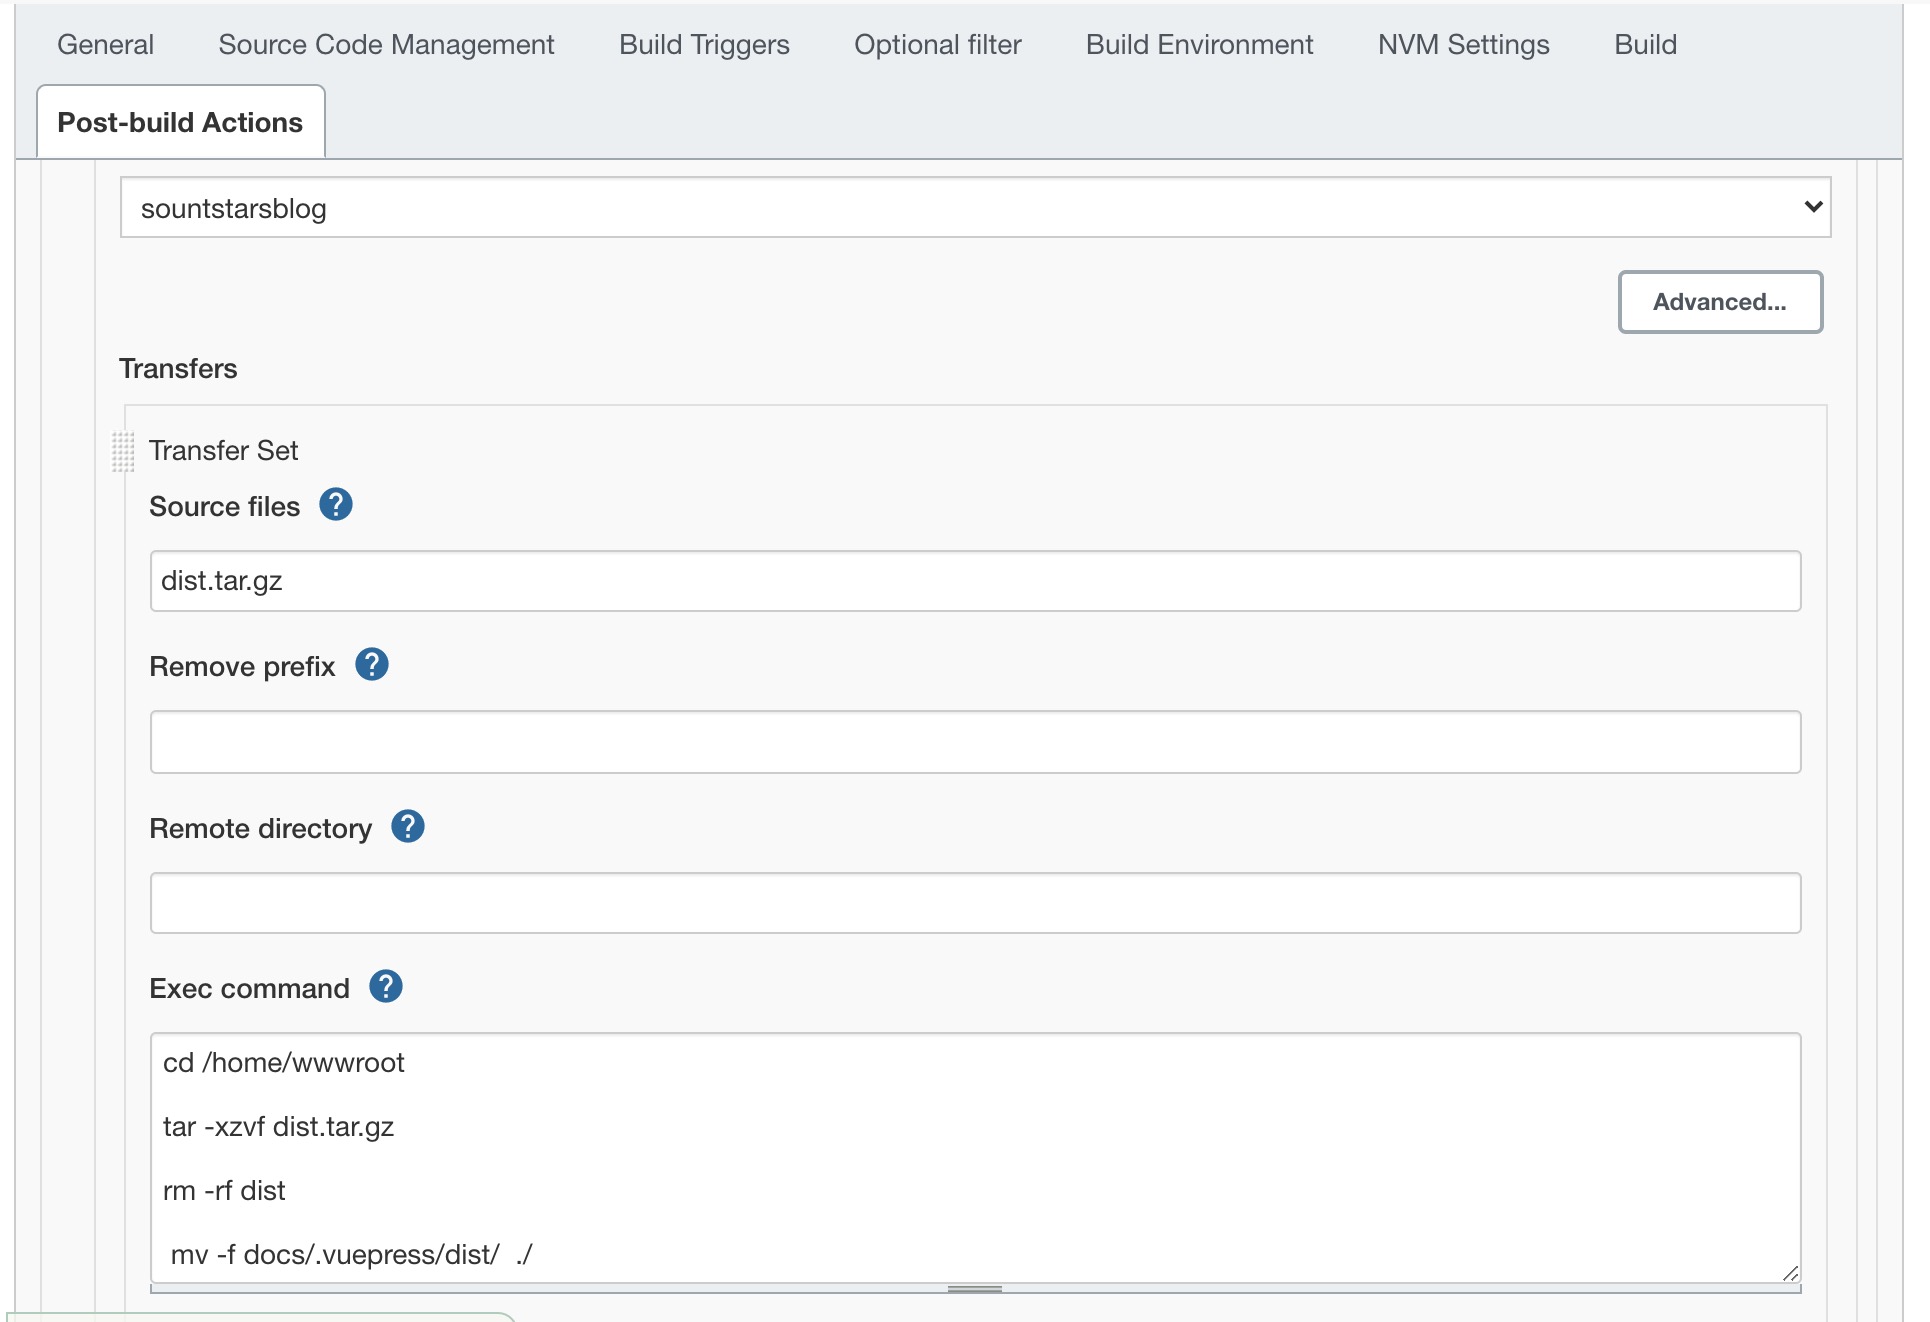1930x1322 pixels.
Task: Open help for Remote directory
Action: click(408, 827)
